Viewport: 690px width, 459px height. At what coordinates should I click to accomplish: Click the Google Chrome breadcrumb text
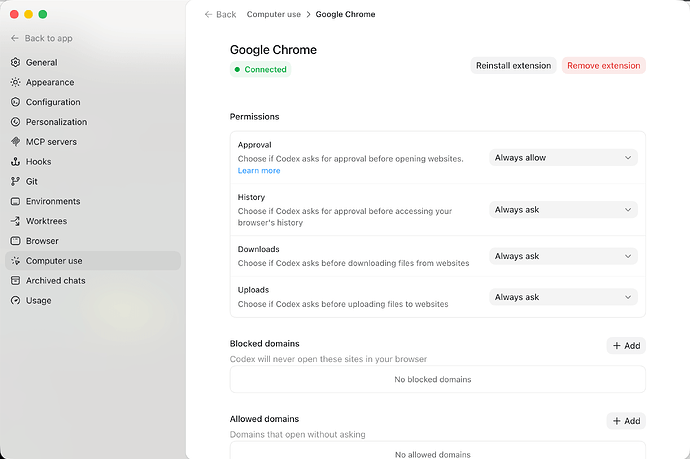point(345,15)
